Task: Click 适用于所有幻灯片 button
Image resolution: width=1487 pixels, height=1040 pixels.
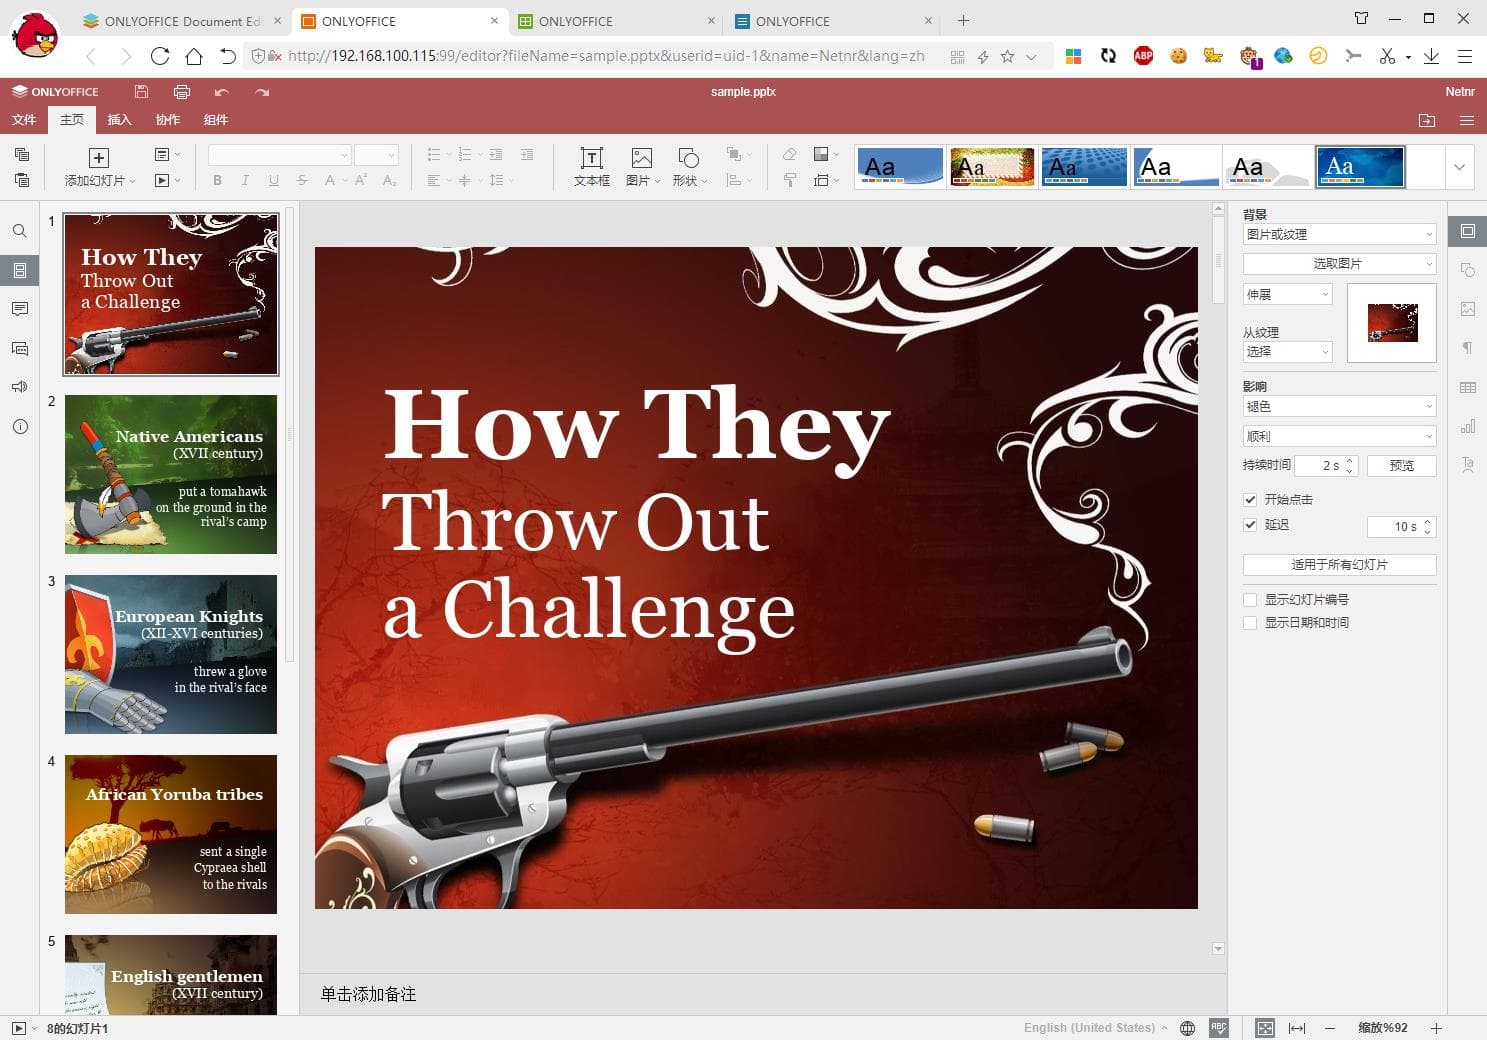Action: (1339, 565)
